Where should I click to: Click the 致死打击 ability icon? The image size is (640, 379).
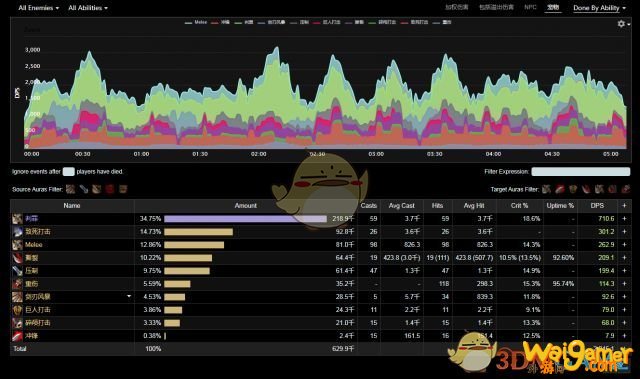17,232
